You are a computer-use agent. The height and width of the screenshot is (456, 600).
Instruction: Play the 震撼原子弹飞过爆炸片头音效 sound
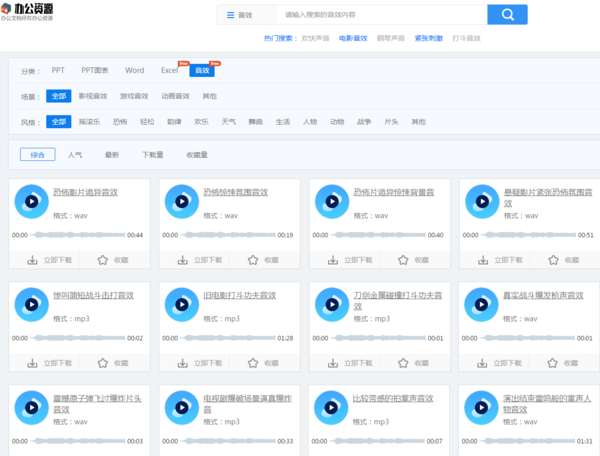coord(31,408)
